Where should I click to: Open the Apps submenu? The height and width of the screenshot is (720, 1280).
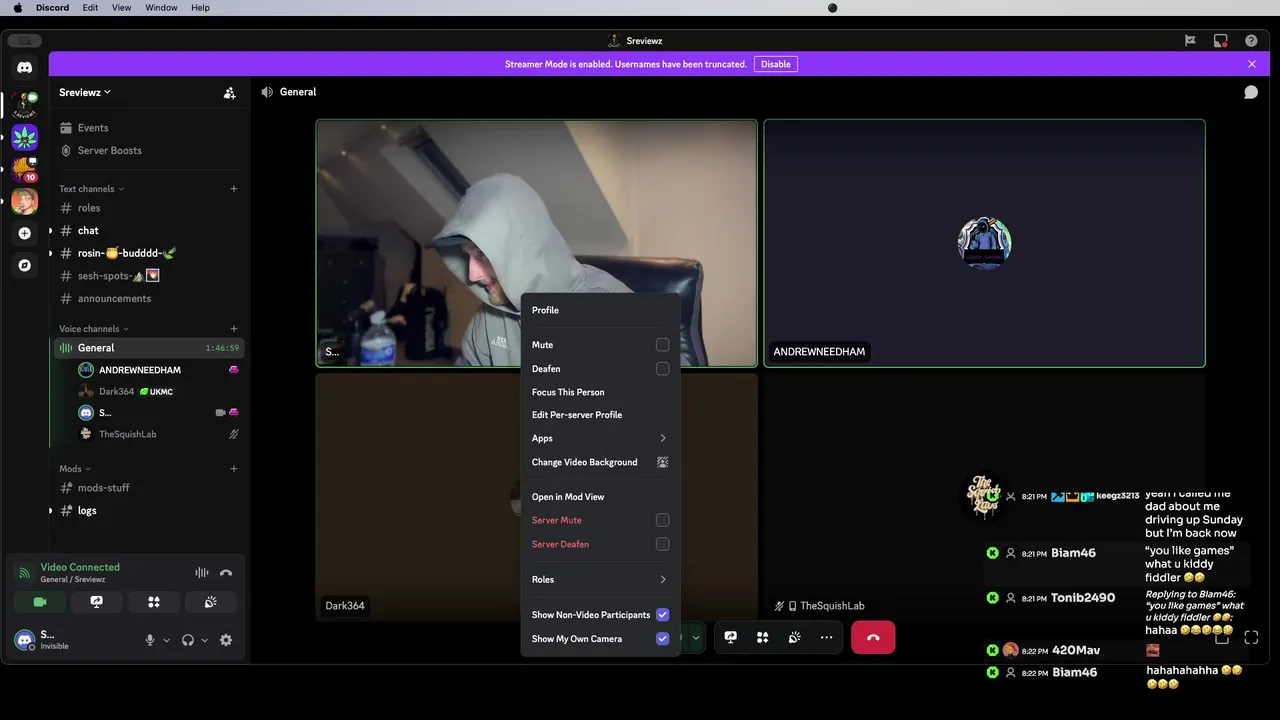600,438
